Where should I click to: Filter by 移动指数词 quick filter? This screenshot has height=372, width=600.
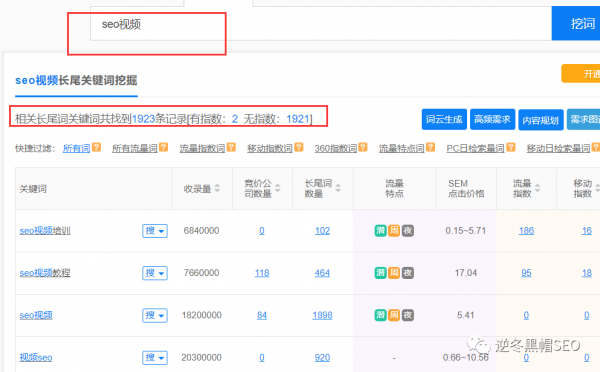[x=270, y=148]
